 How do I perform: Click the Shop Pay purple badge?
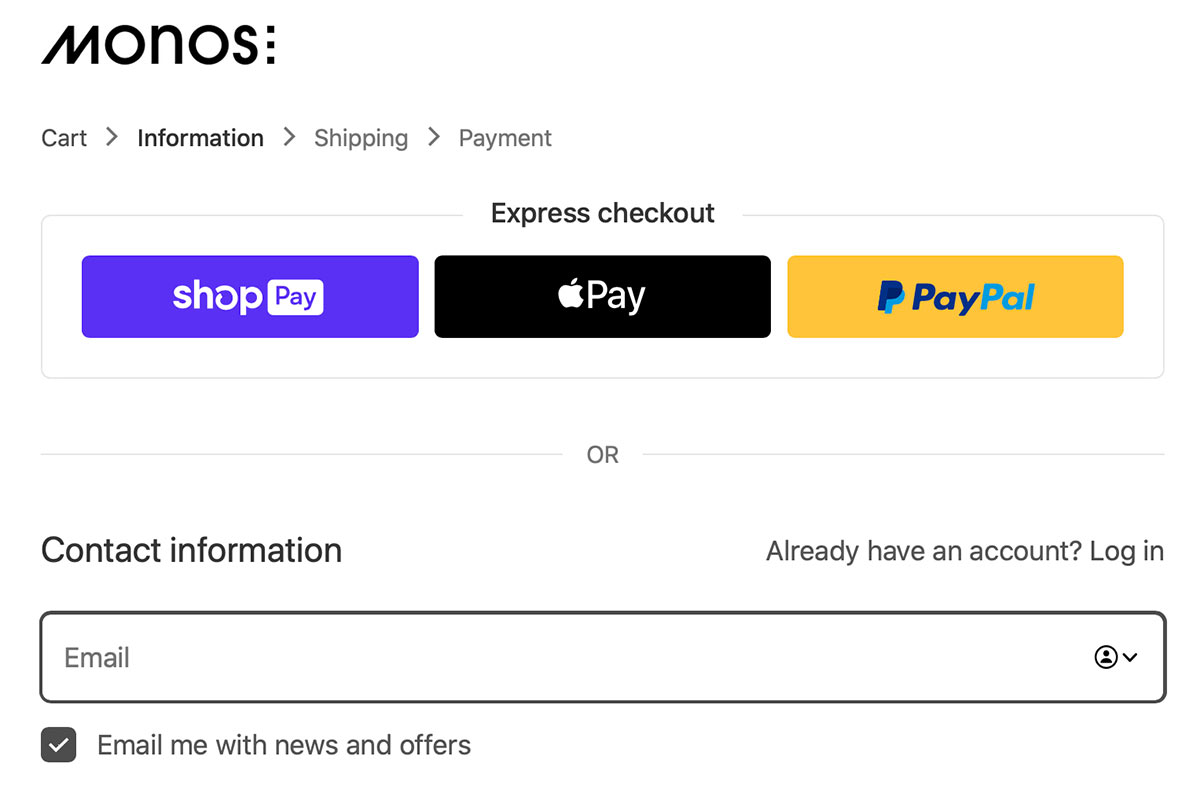point(249,296)
